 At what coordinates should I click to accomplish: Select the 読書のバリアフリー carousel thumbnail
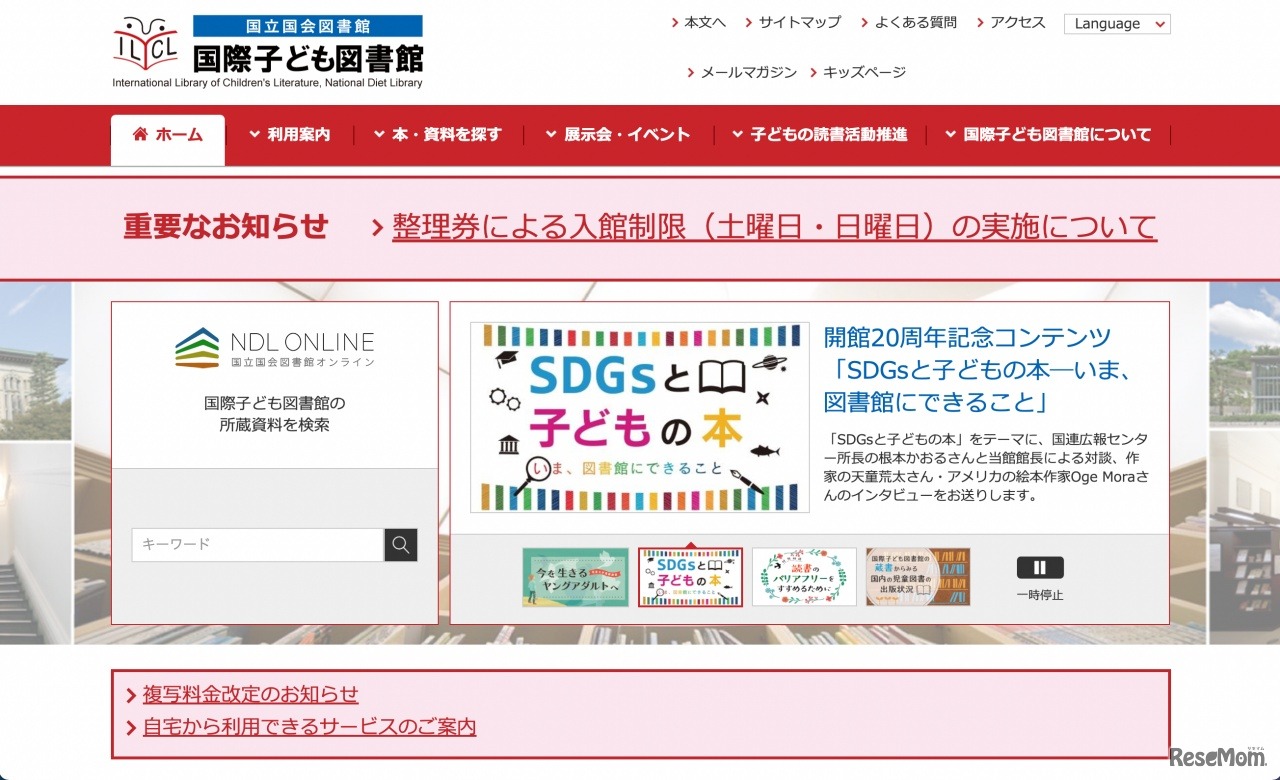tap(804, 577)
